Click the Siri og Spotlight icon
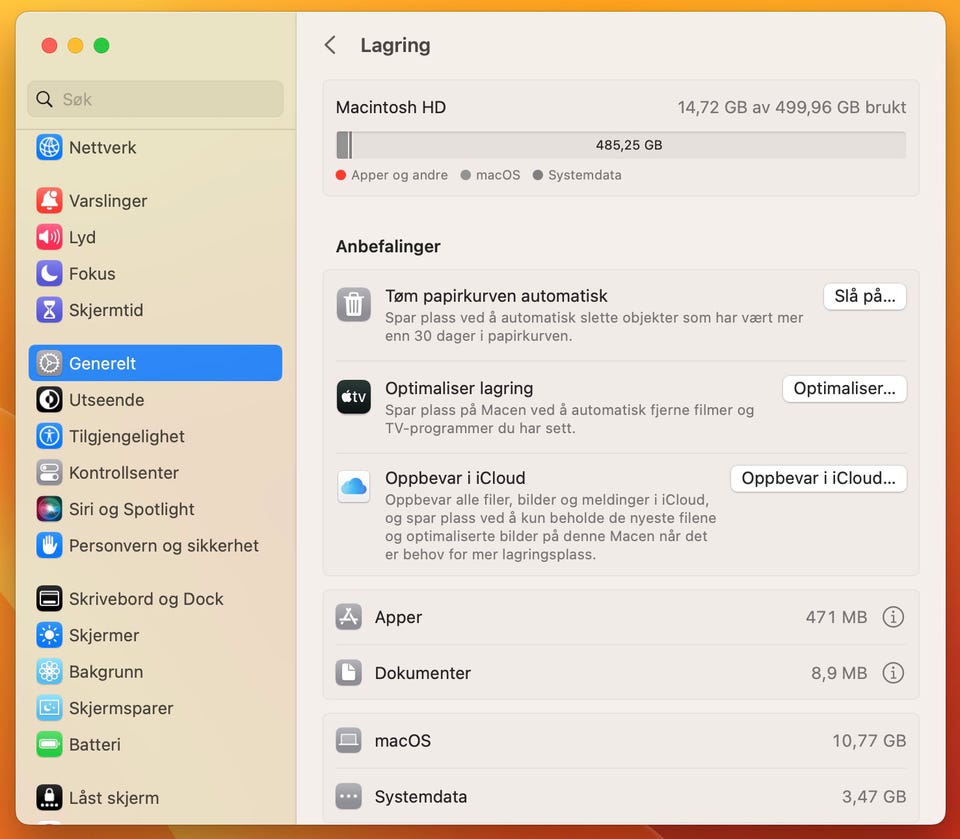Image resolution: width=960 pixels, height=839 pixels. (x=49, y=509)
